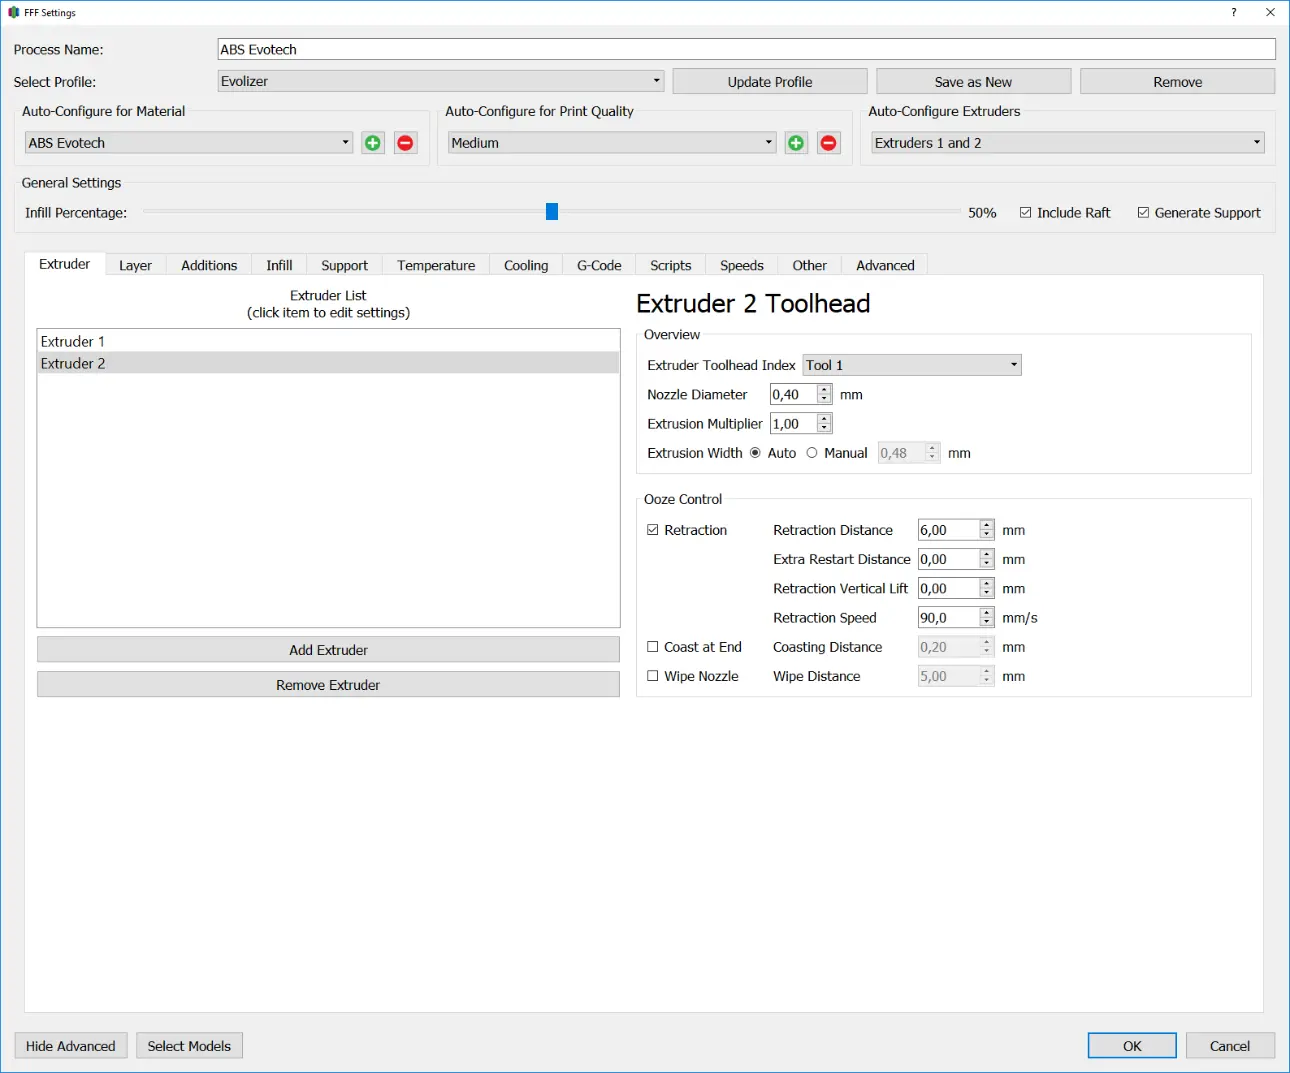Image resolution: width=1290 pixels, height=1073 pixels.
Task: Click the Cancel button
Action: point(1230,1046)
